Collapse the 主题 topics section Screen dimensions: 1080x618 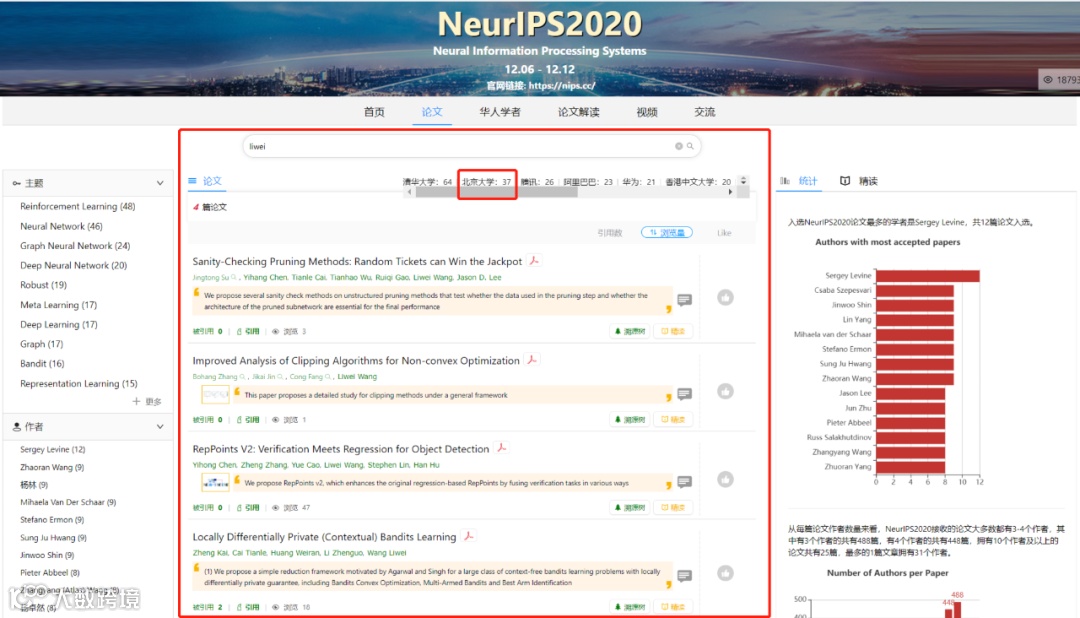tap(160, 183)
